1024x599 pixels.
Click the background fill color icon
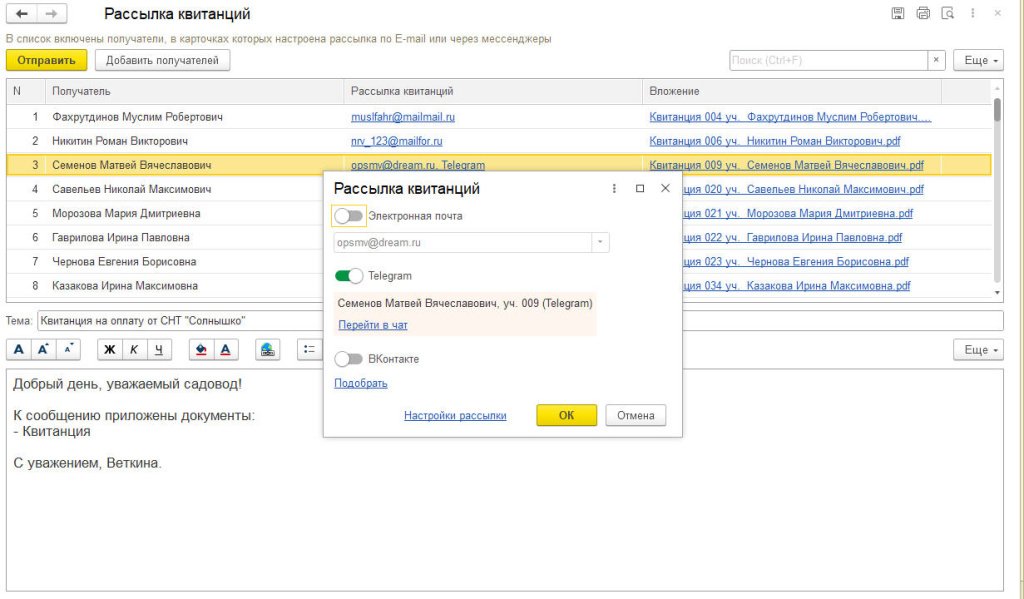coord(201,350)
